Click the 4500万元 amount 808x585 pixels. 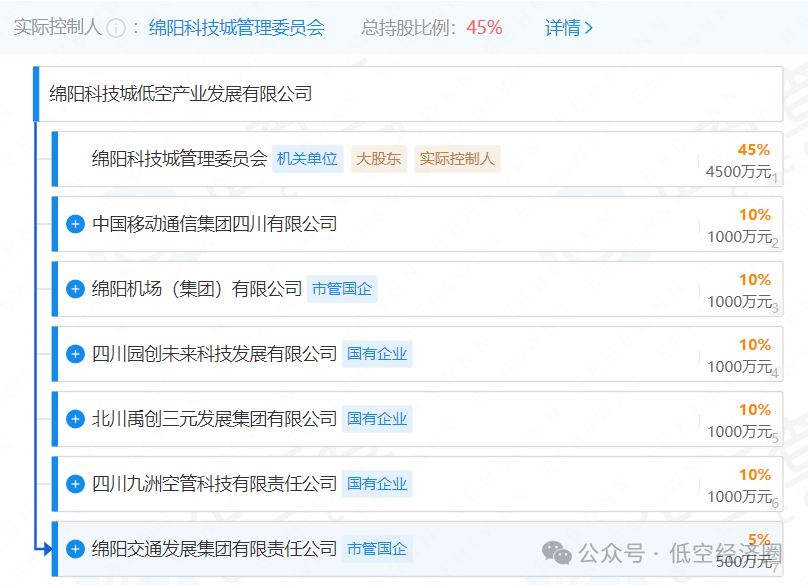click(x=738, y=172)
